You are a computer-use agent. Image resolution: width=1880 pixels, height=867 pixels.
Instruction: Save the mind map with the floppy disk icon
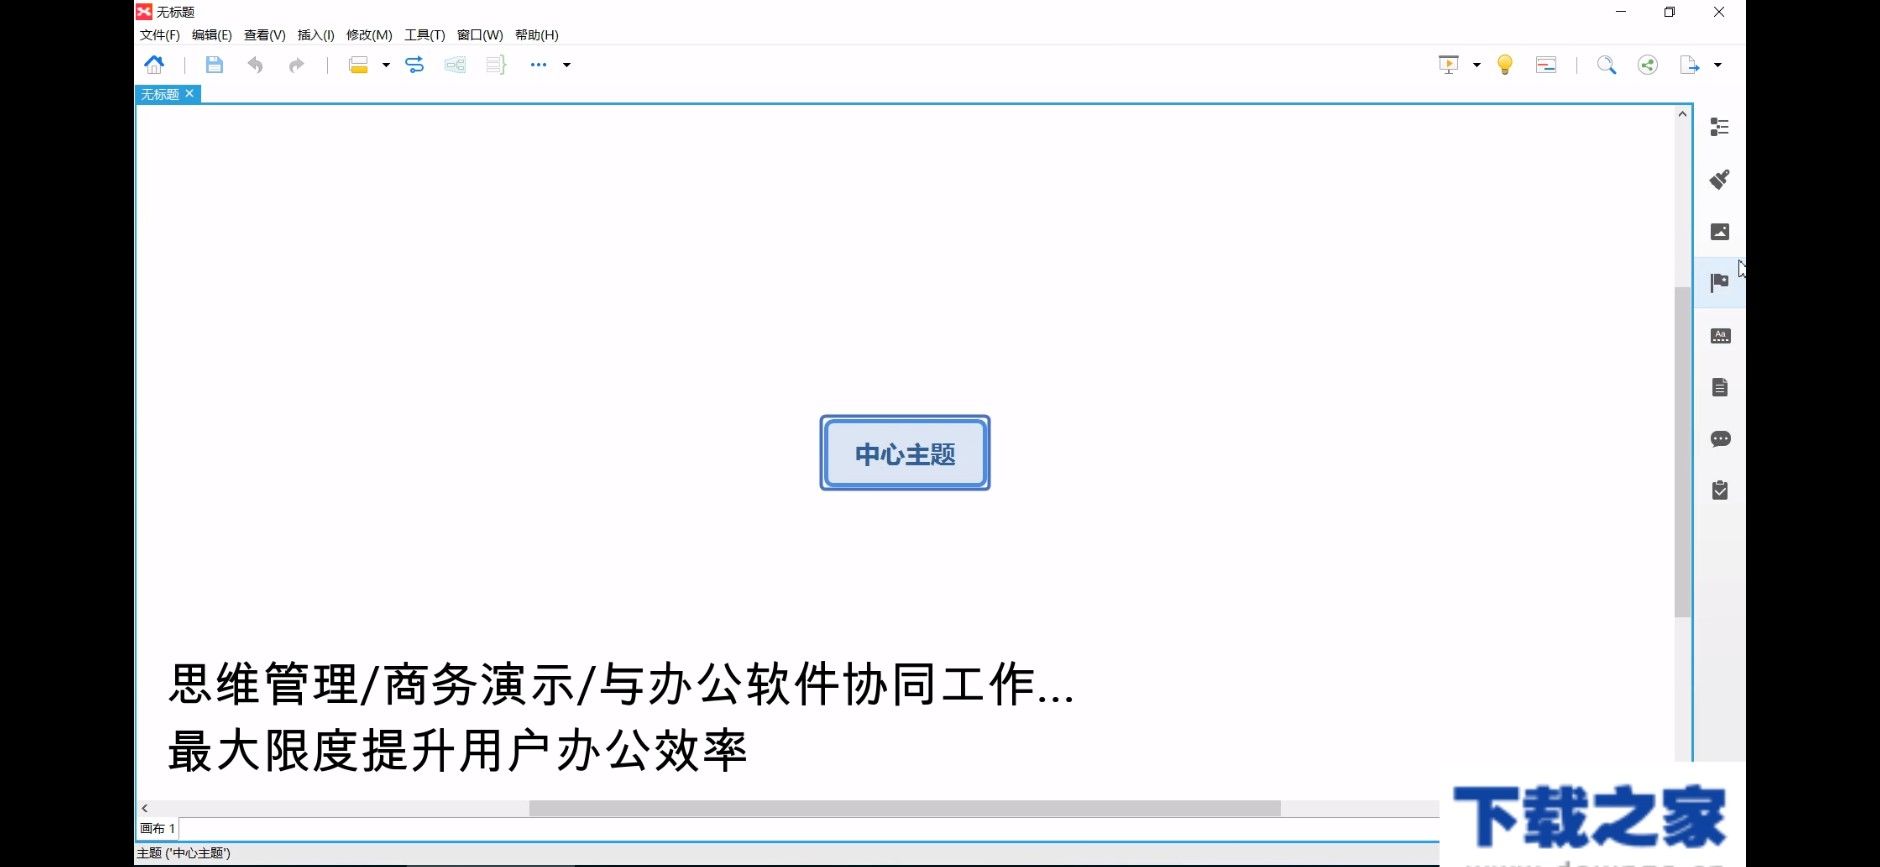(214, 65)
